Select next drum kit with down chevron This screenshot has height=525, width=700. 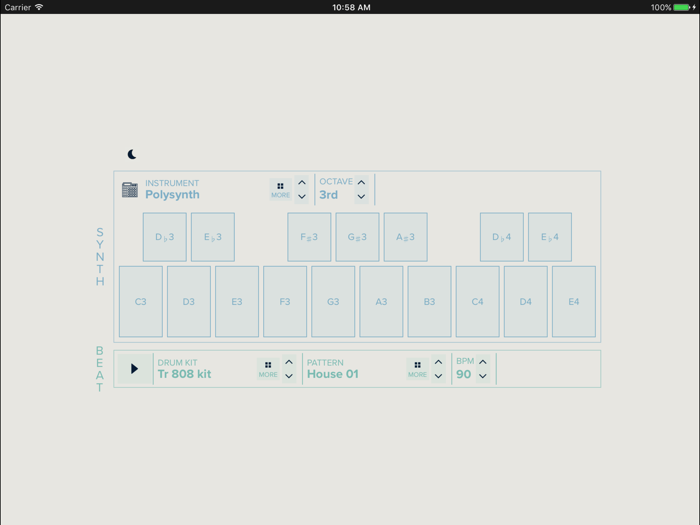[x=289, y=376]
